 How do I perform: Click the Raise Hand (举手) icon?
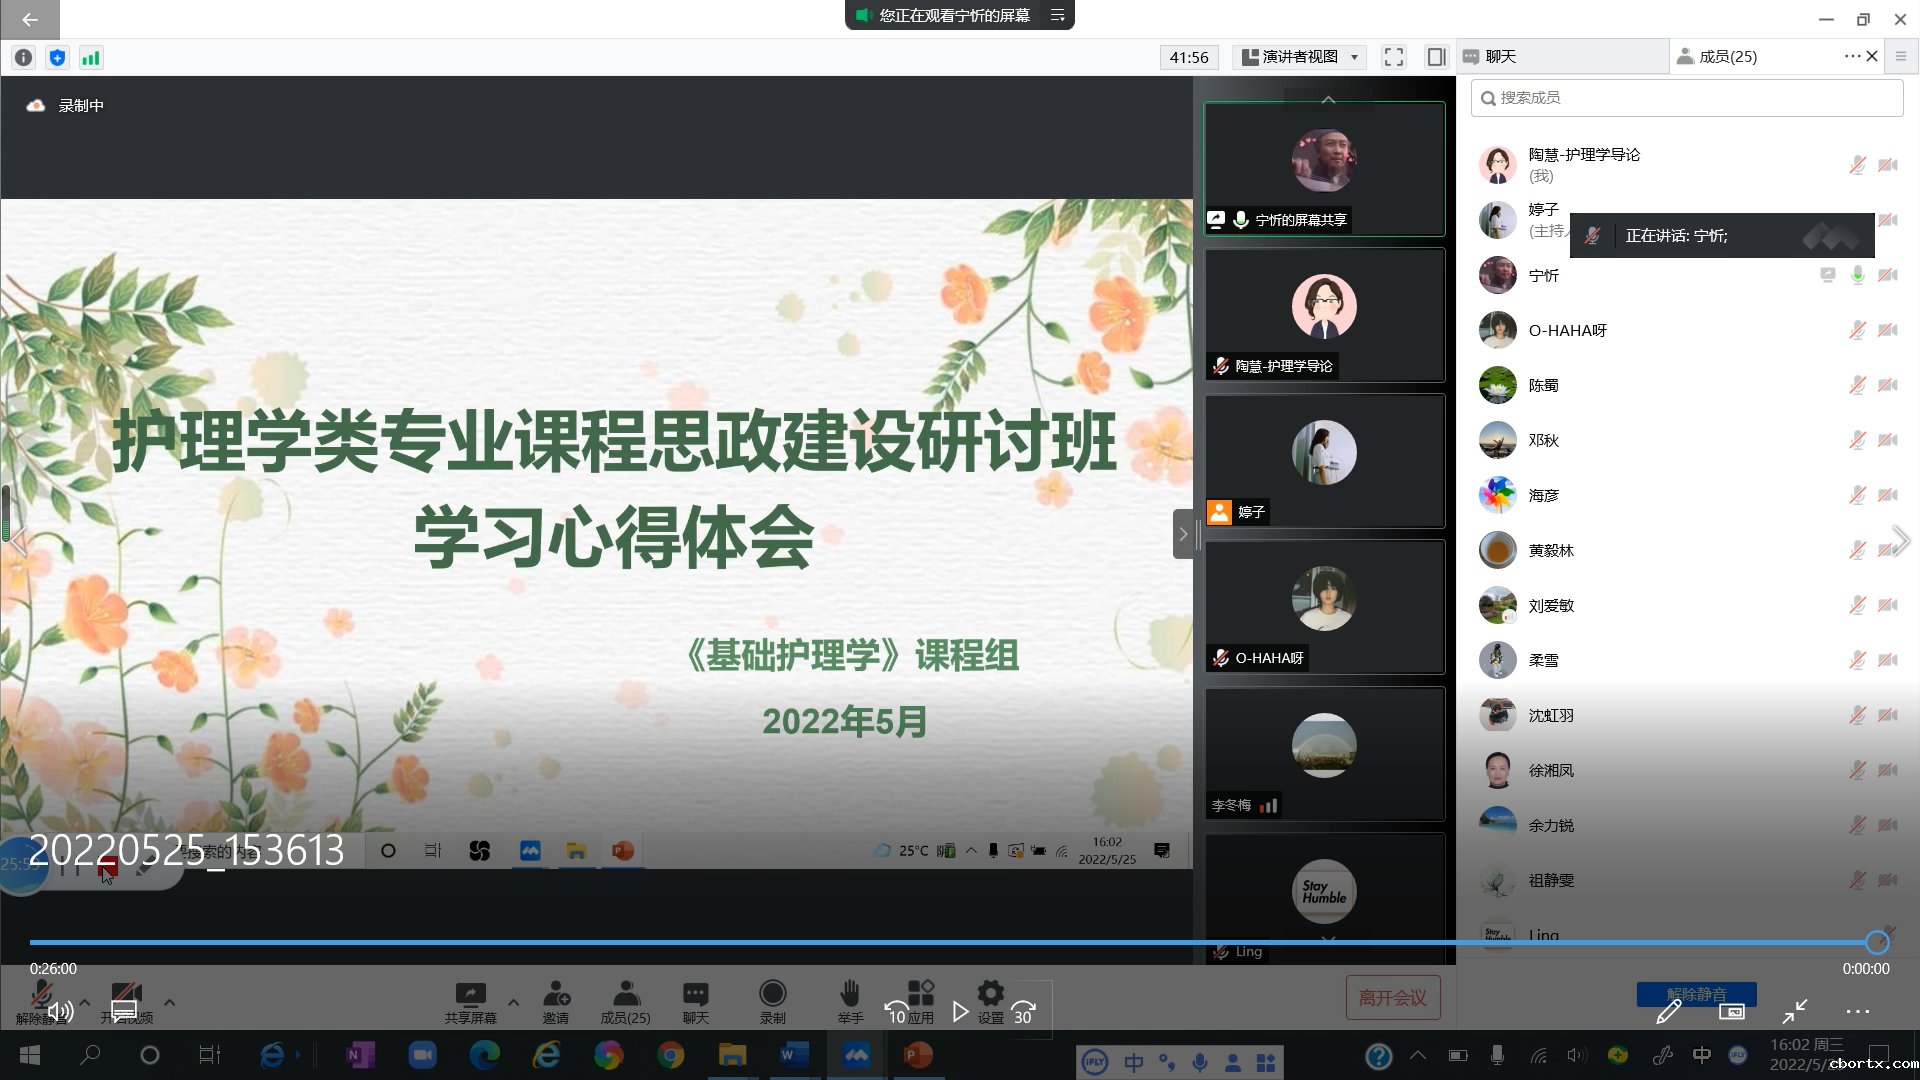click(x=850, y=994)
